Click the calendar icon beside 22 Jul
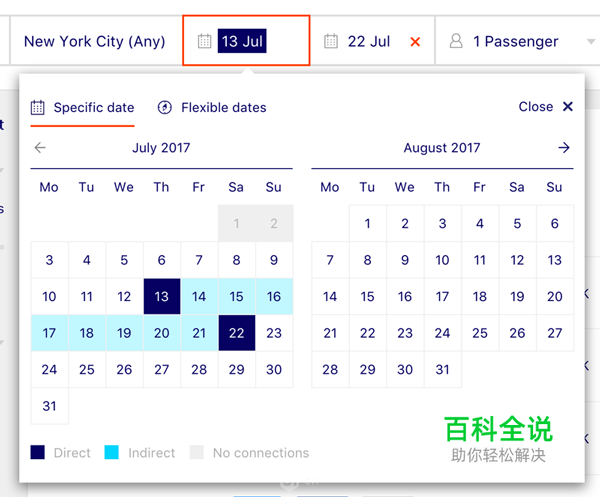 point(331,42)
